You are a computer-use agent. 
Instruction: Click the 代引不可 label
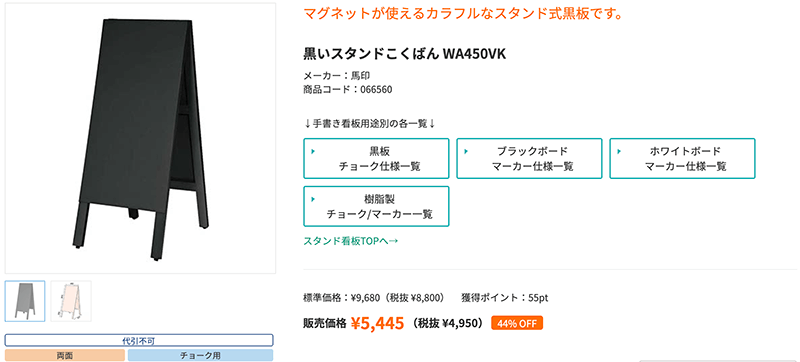(139, 340)
